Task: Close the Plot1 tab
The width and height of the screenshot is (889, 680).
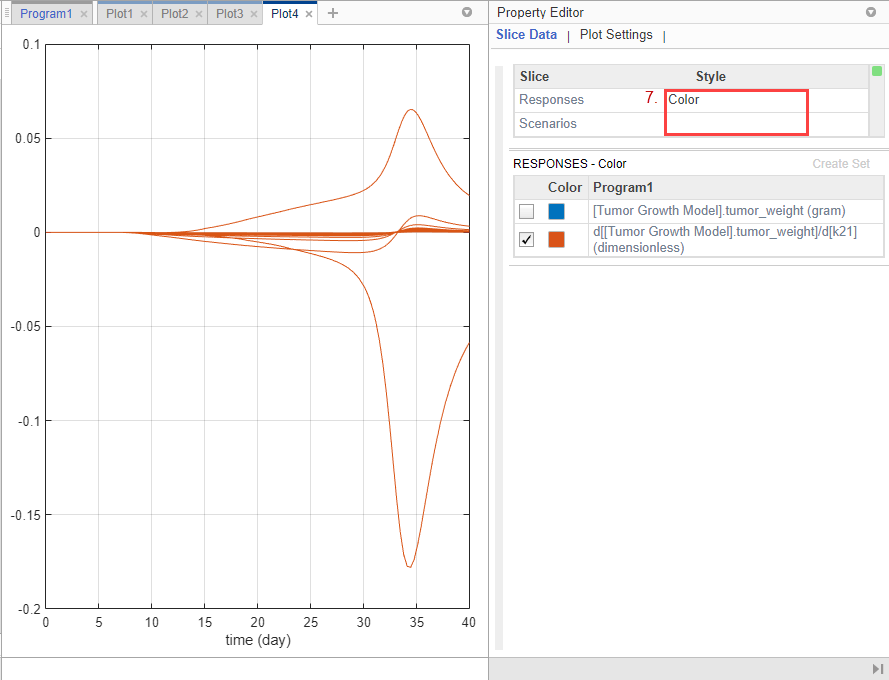Action: [144, 14]
